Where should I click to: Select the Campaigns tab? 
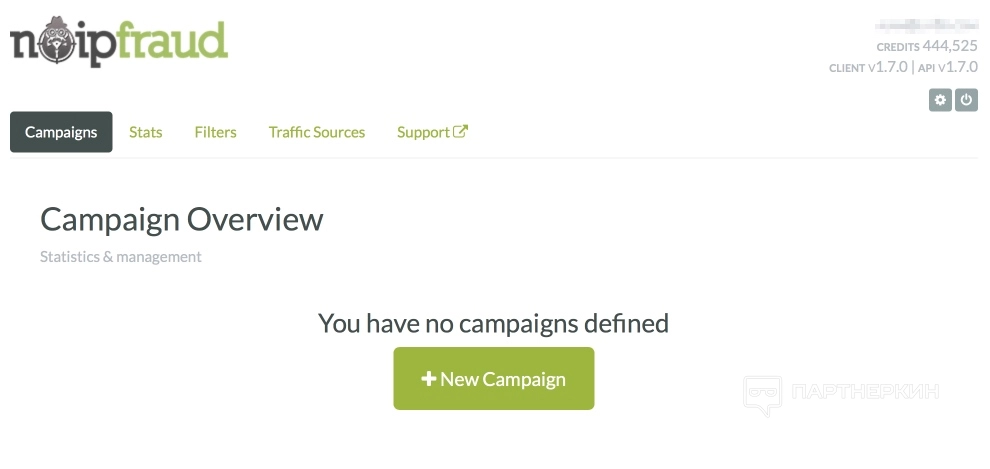click(x=61, y=132)
